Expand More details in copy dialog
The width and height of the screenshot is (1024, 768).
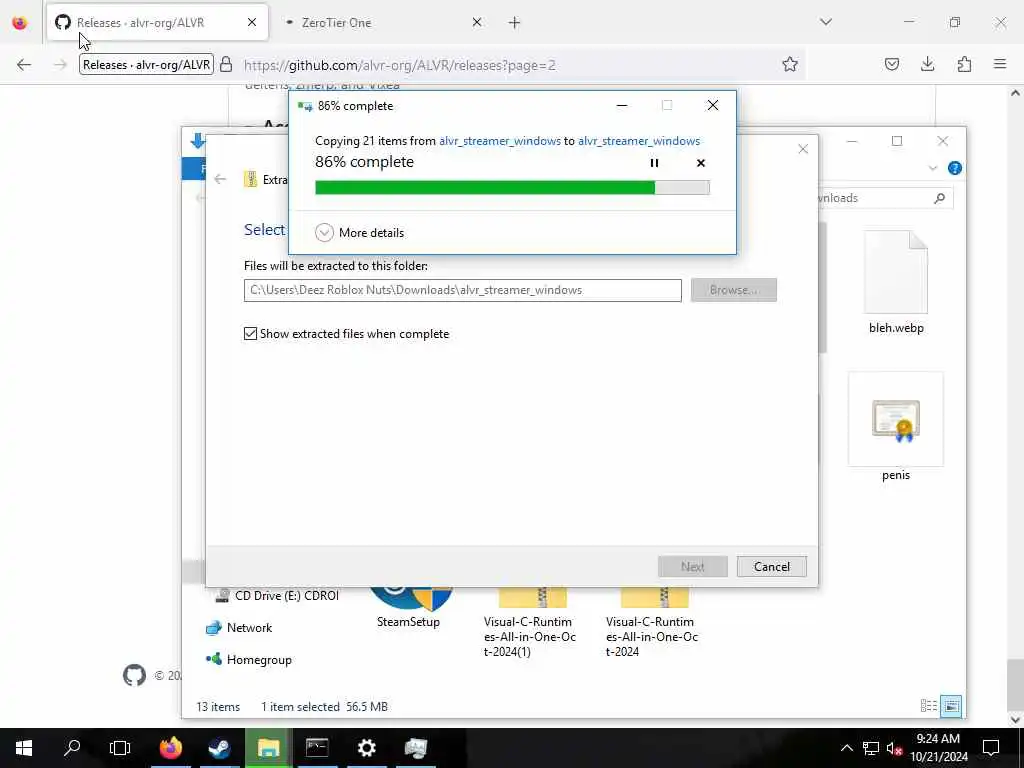(359, 232)
